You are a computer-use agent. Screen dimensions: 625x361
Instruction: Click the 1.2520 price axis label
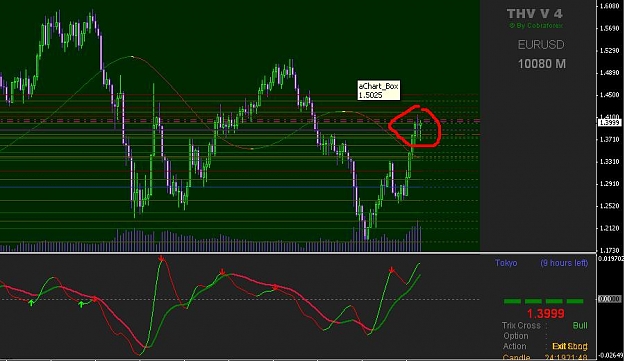609,206
